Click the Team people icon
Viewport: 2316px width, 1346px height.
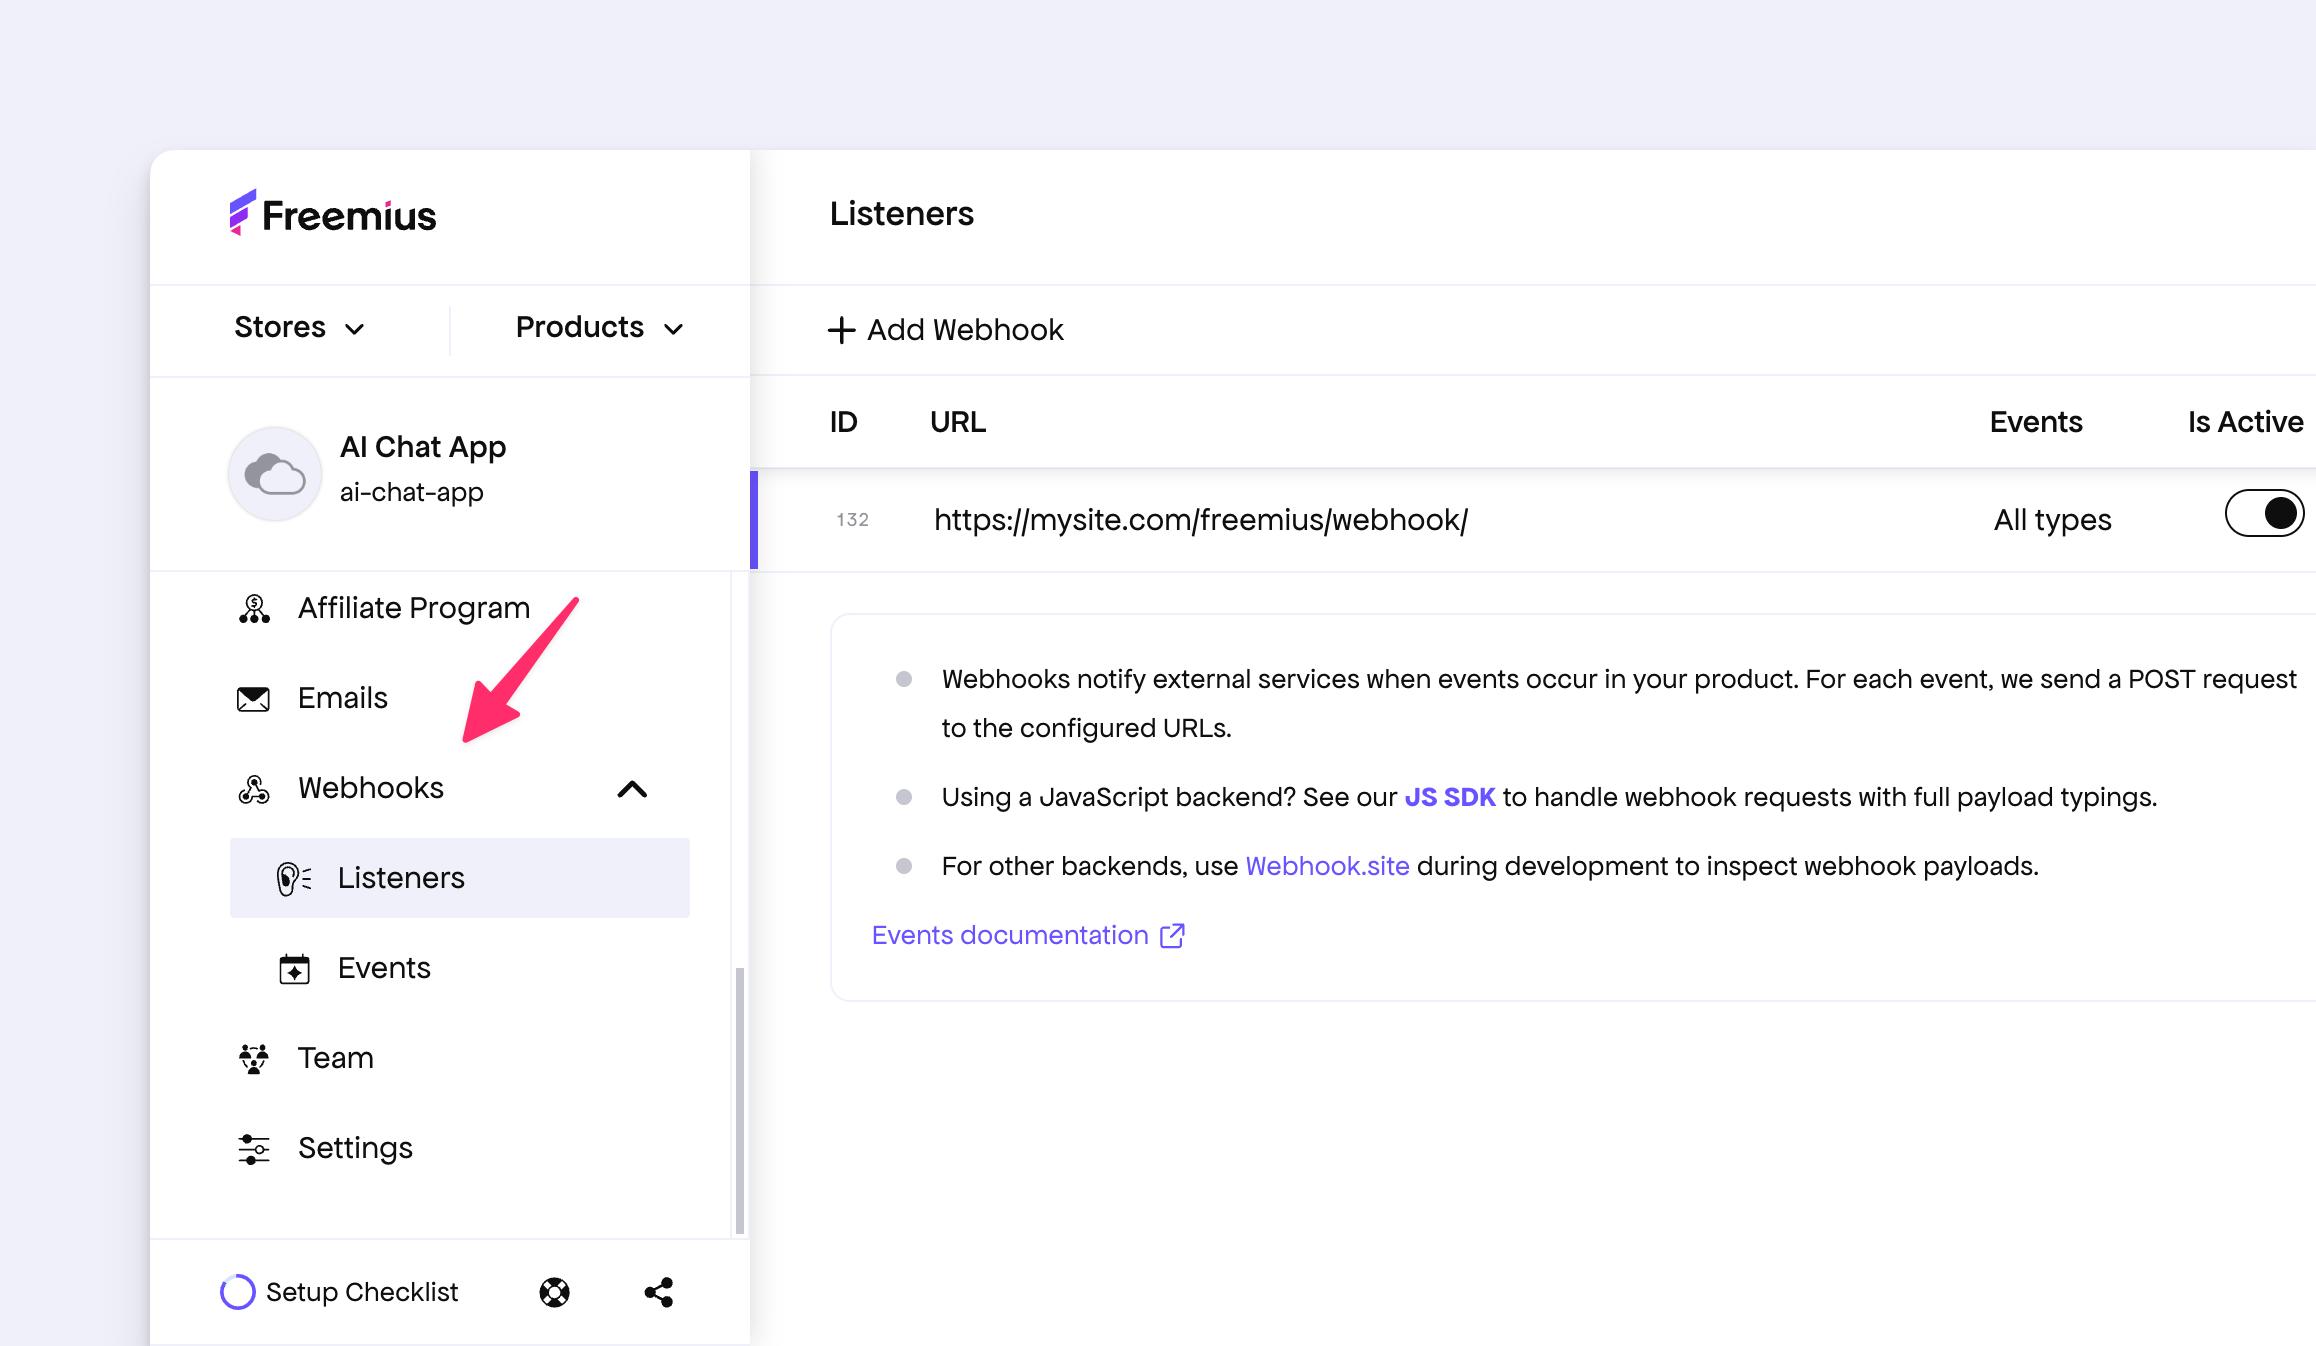pos(254,1058)
